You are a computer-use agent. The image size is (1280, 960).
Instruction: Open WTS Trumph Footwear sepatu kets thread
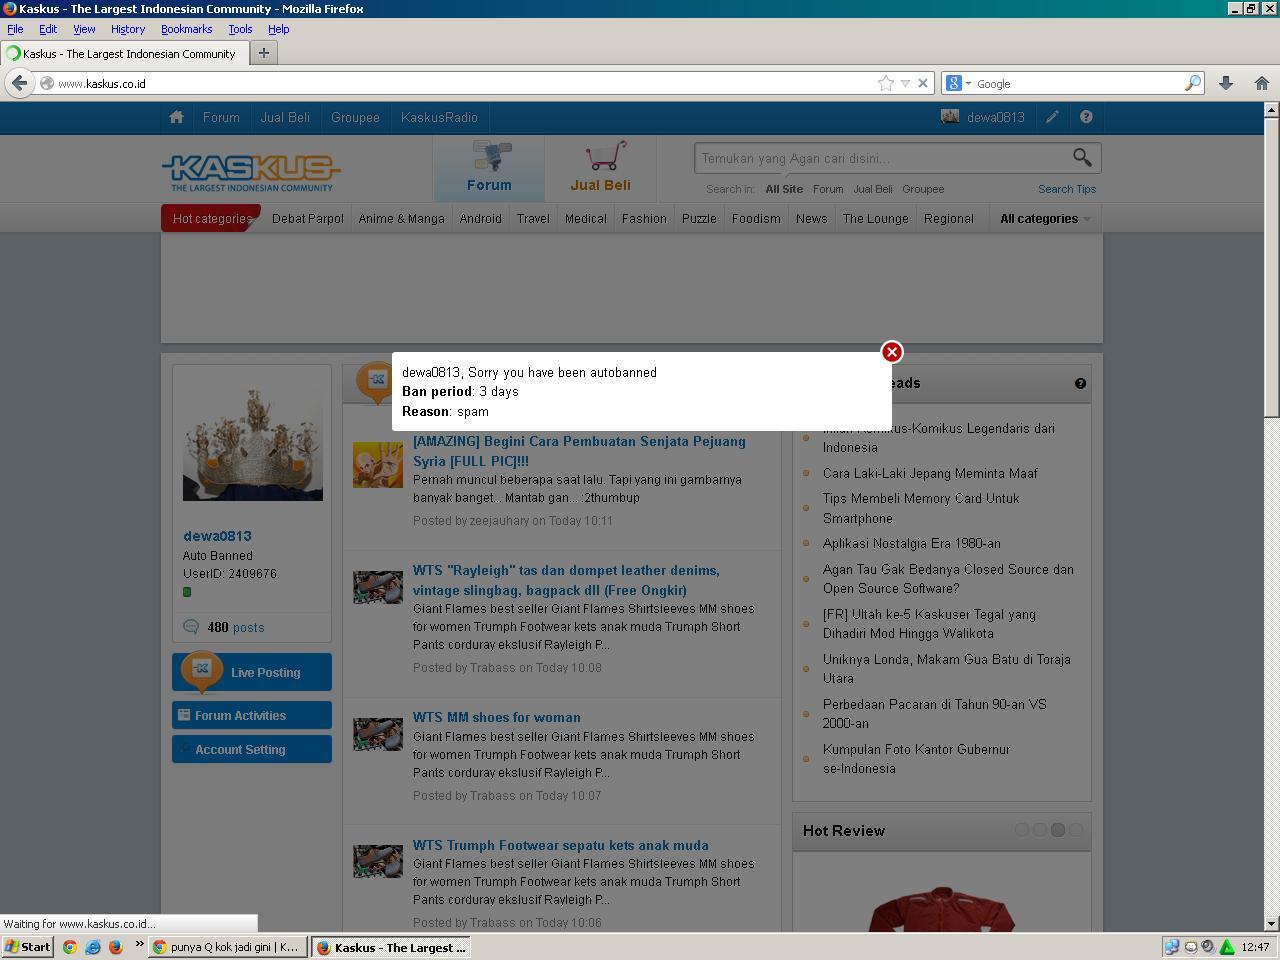click(x=560, y=845)
